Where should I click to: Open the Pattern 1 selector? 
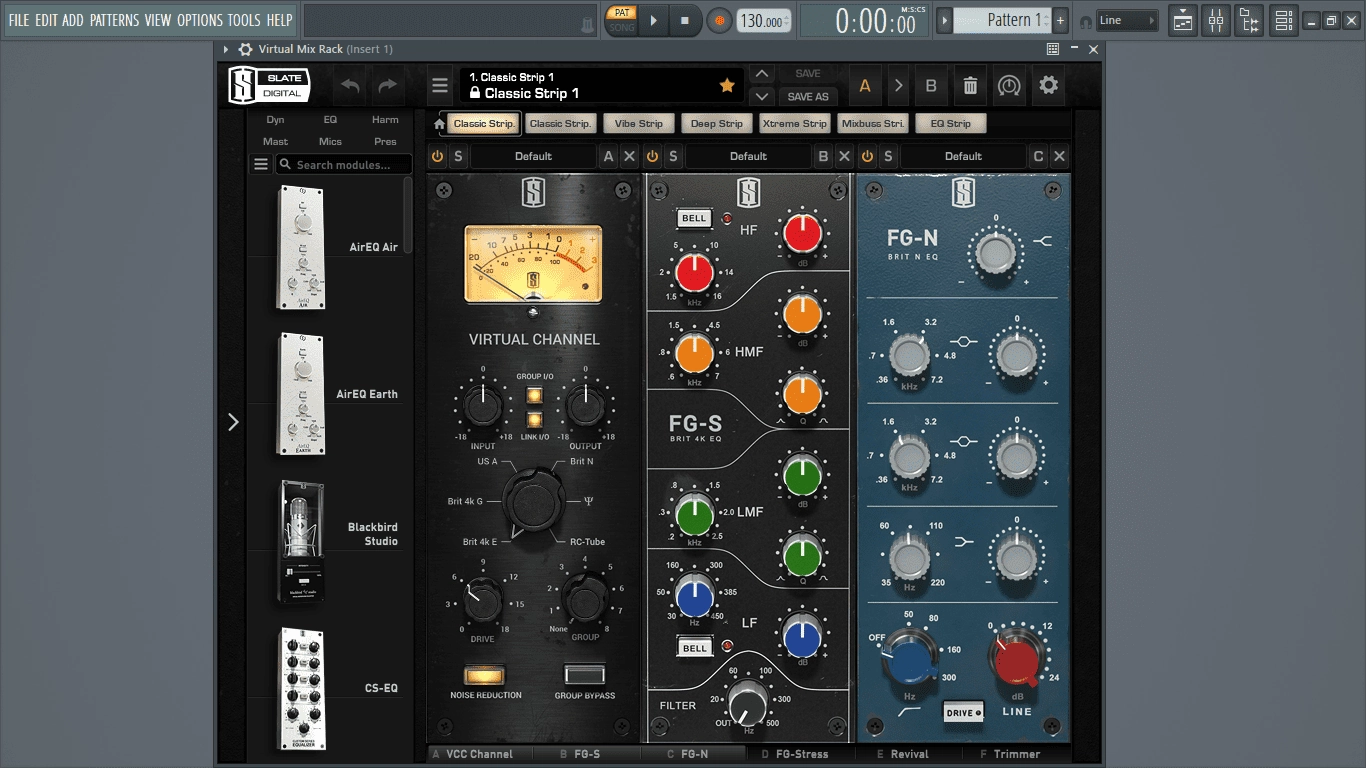[x=1002, y=20]
